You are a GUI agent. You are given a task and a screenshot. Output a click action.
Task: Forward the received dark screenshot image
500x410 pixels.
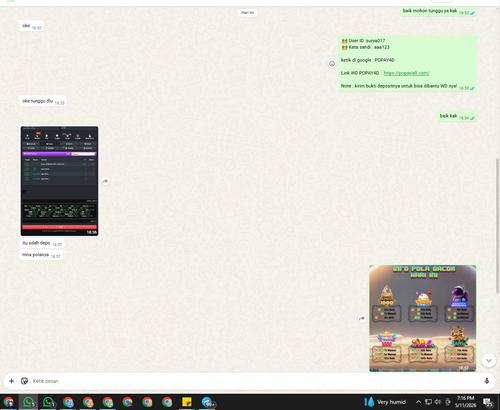105,181
